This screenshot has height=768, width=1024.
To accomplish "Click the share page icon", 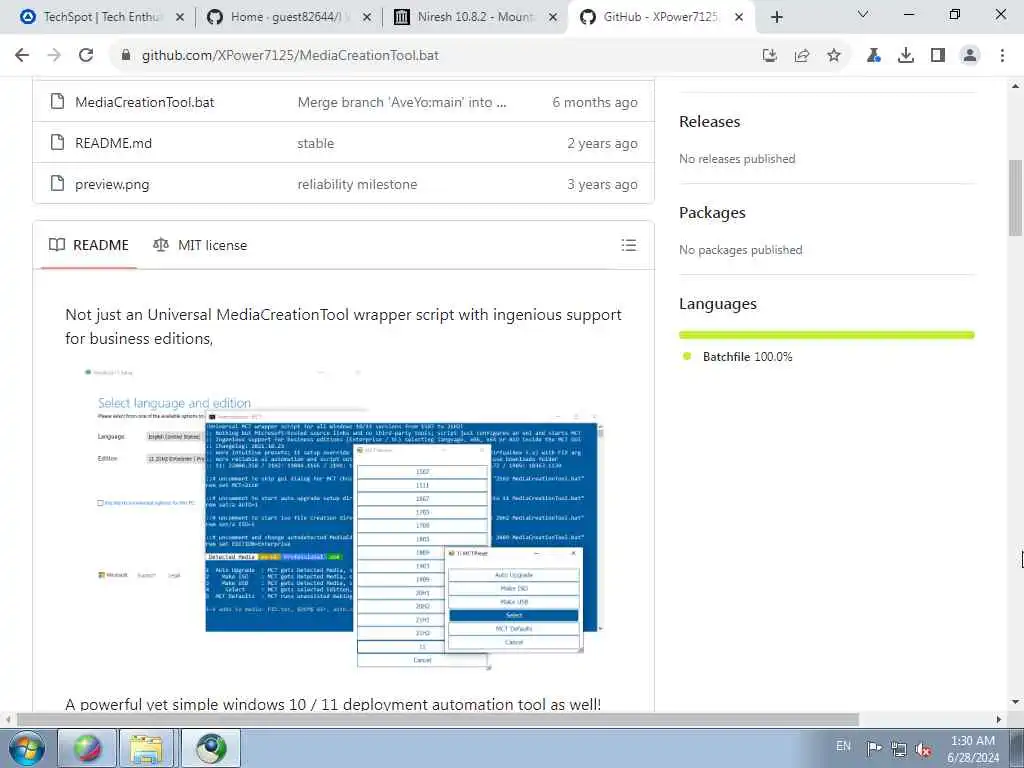I will pyautogui.click(x=802, y=56).
